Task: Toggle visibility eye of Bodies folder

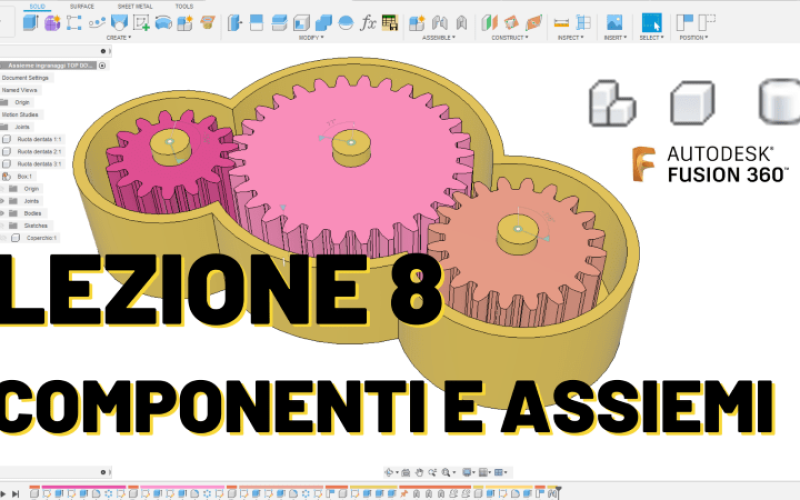Action: point(2,213)
